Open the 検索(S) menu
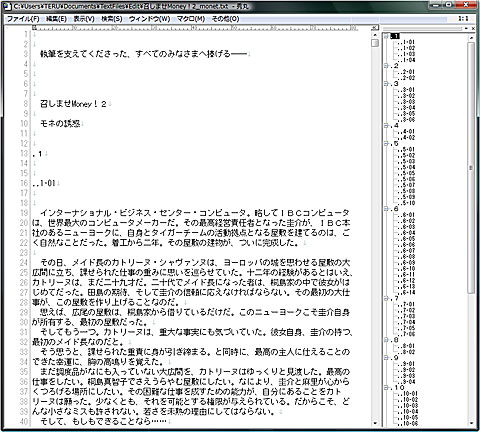The width and height of the screenshot is (480, 432). pos(112,19)
